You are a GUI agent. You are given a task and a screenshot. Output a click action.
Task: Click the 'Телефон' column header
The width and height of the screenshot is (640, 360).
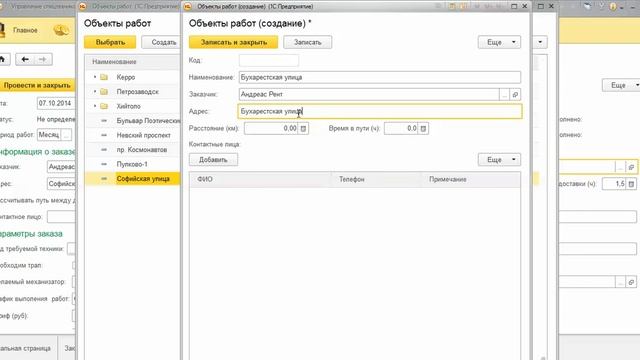click(x=376, y=179)
